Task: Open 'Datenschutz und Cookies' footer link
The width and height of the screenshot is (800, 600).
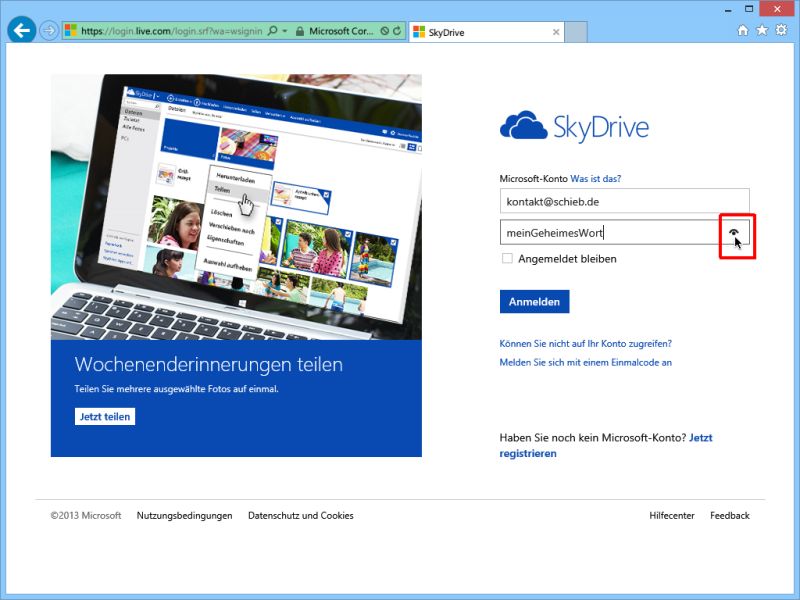Action: (301, 515)
